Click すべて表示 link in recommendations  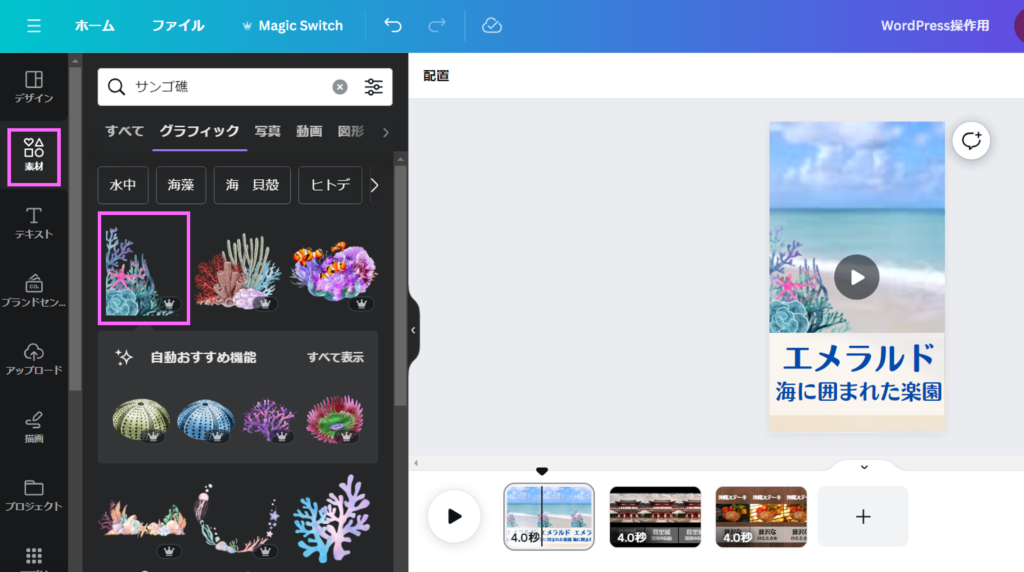click(x=335, y=357)
